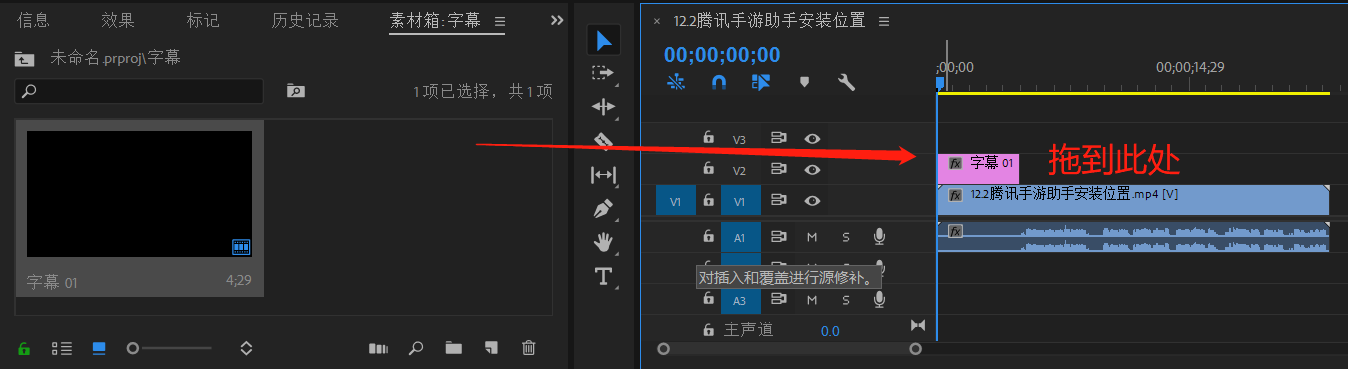Screen dimensions: 1348x369
Task: Click the New Item icon
Action: [x=491, y=348]
